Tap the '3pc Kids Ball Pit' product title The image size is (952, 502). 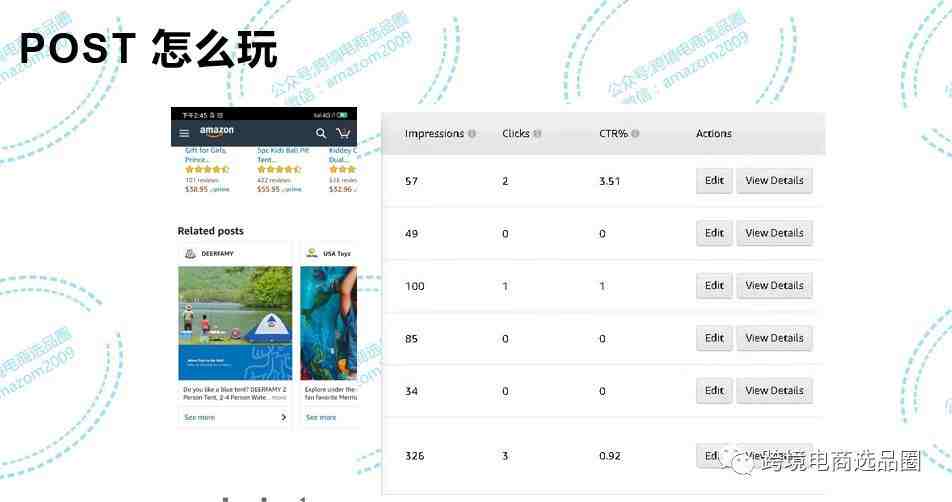click(283, 155)
